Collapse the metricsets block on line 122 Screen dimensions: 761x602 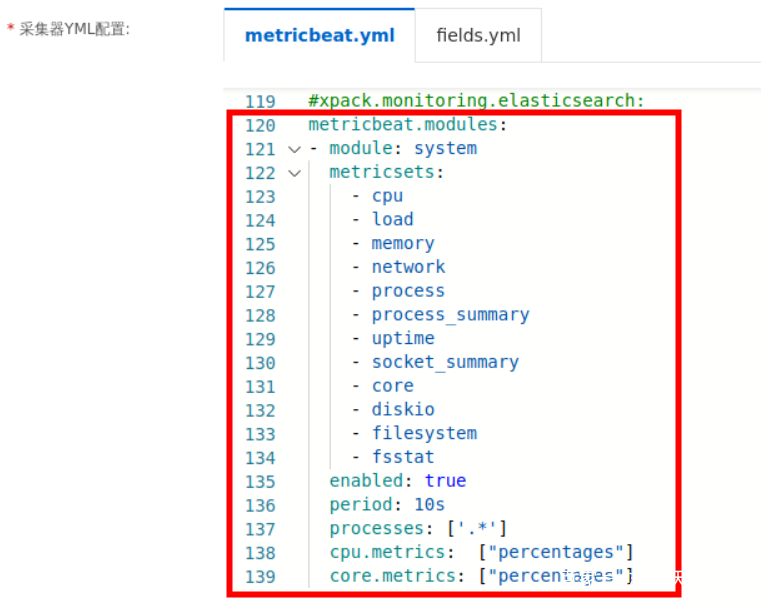[x=295, y=173]
